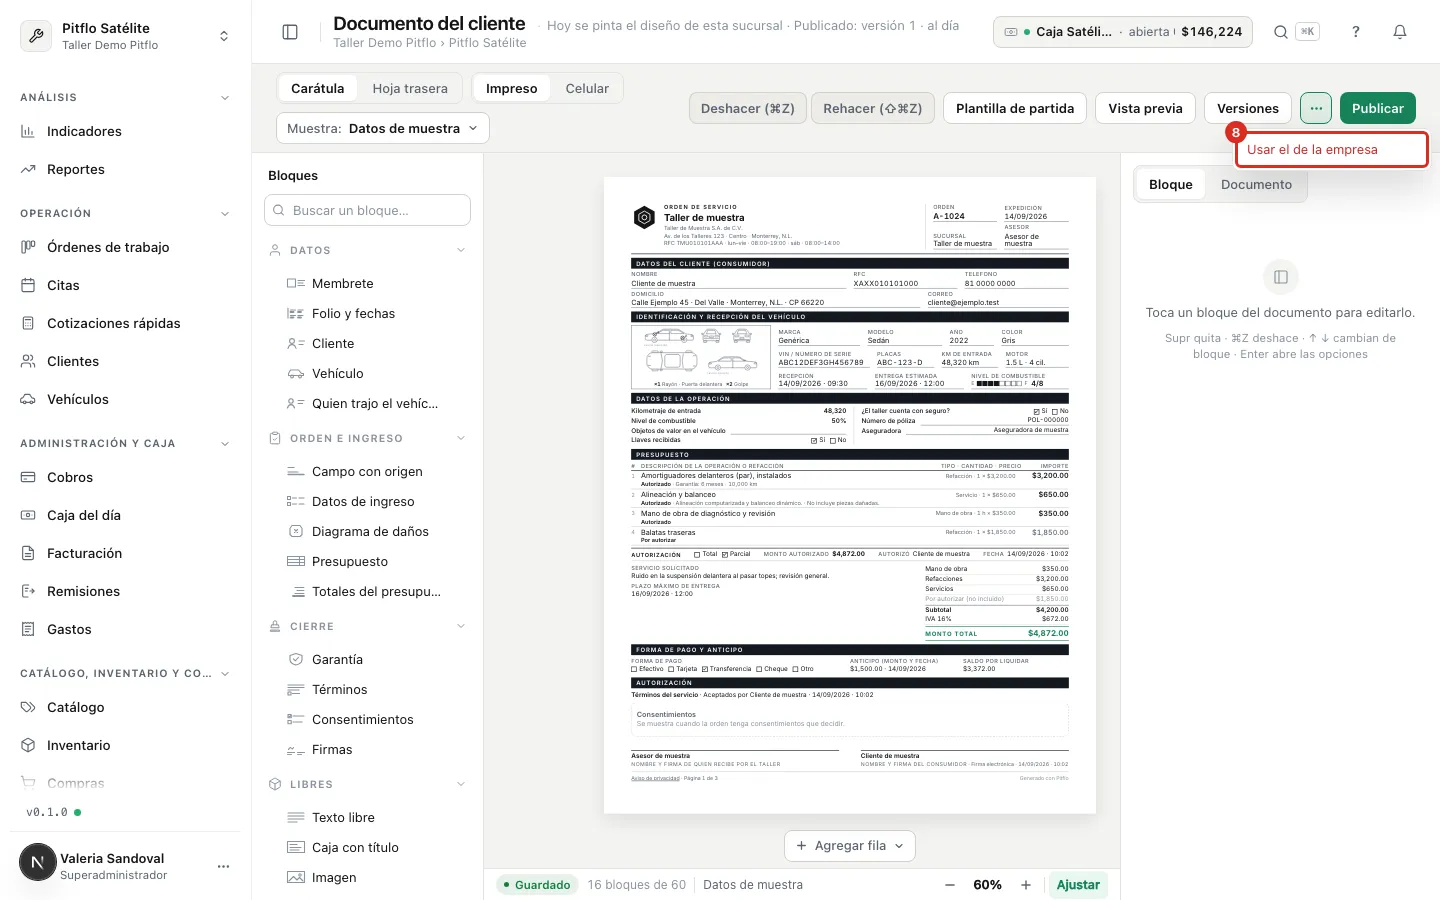Image resolution: width=1440 pixels, height=900 pixels.
Task: Open user menu dots beside Valeria Sandoval
Action: click(223, 866)
